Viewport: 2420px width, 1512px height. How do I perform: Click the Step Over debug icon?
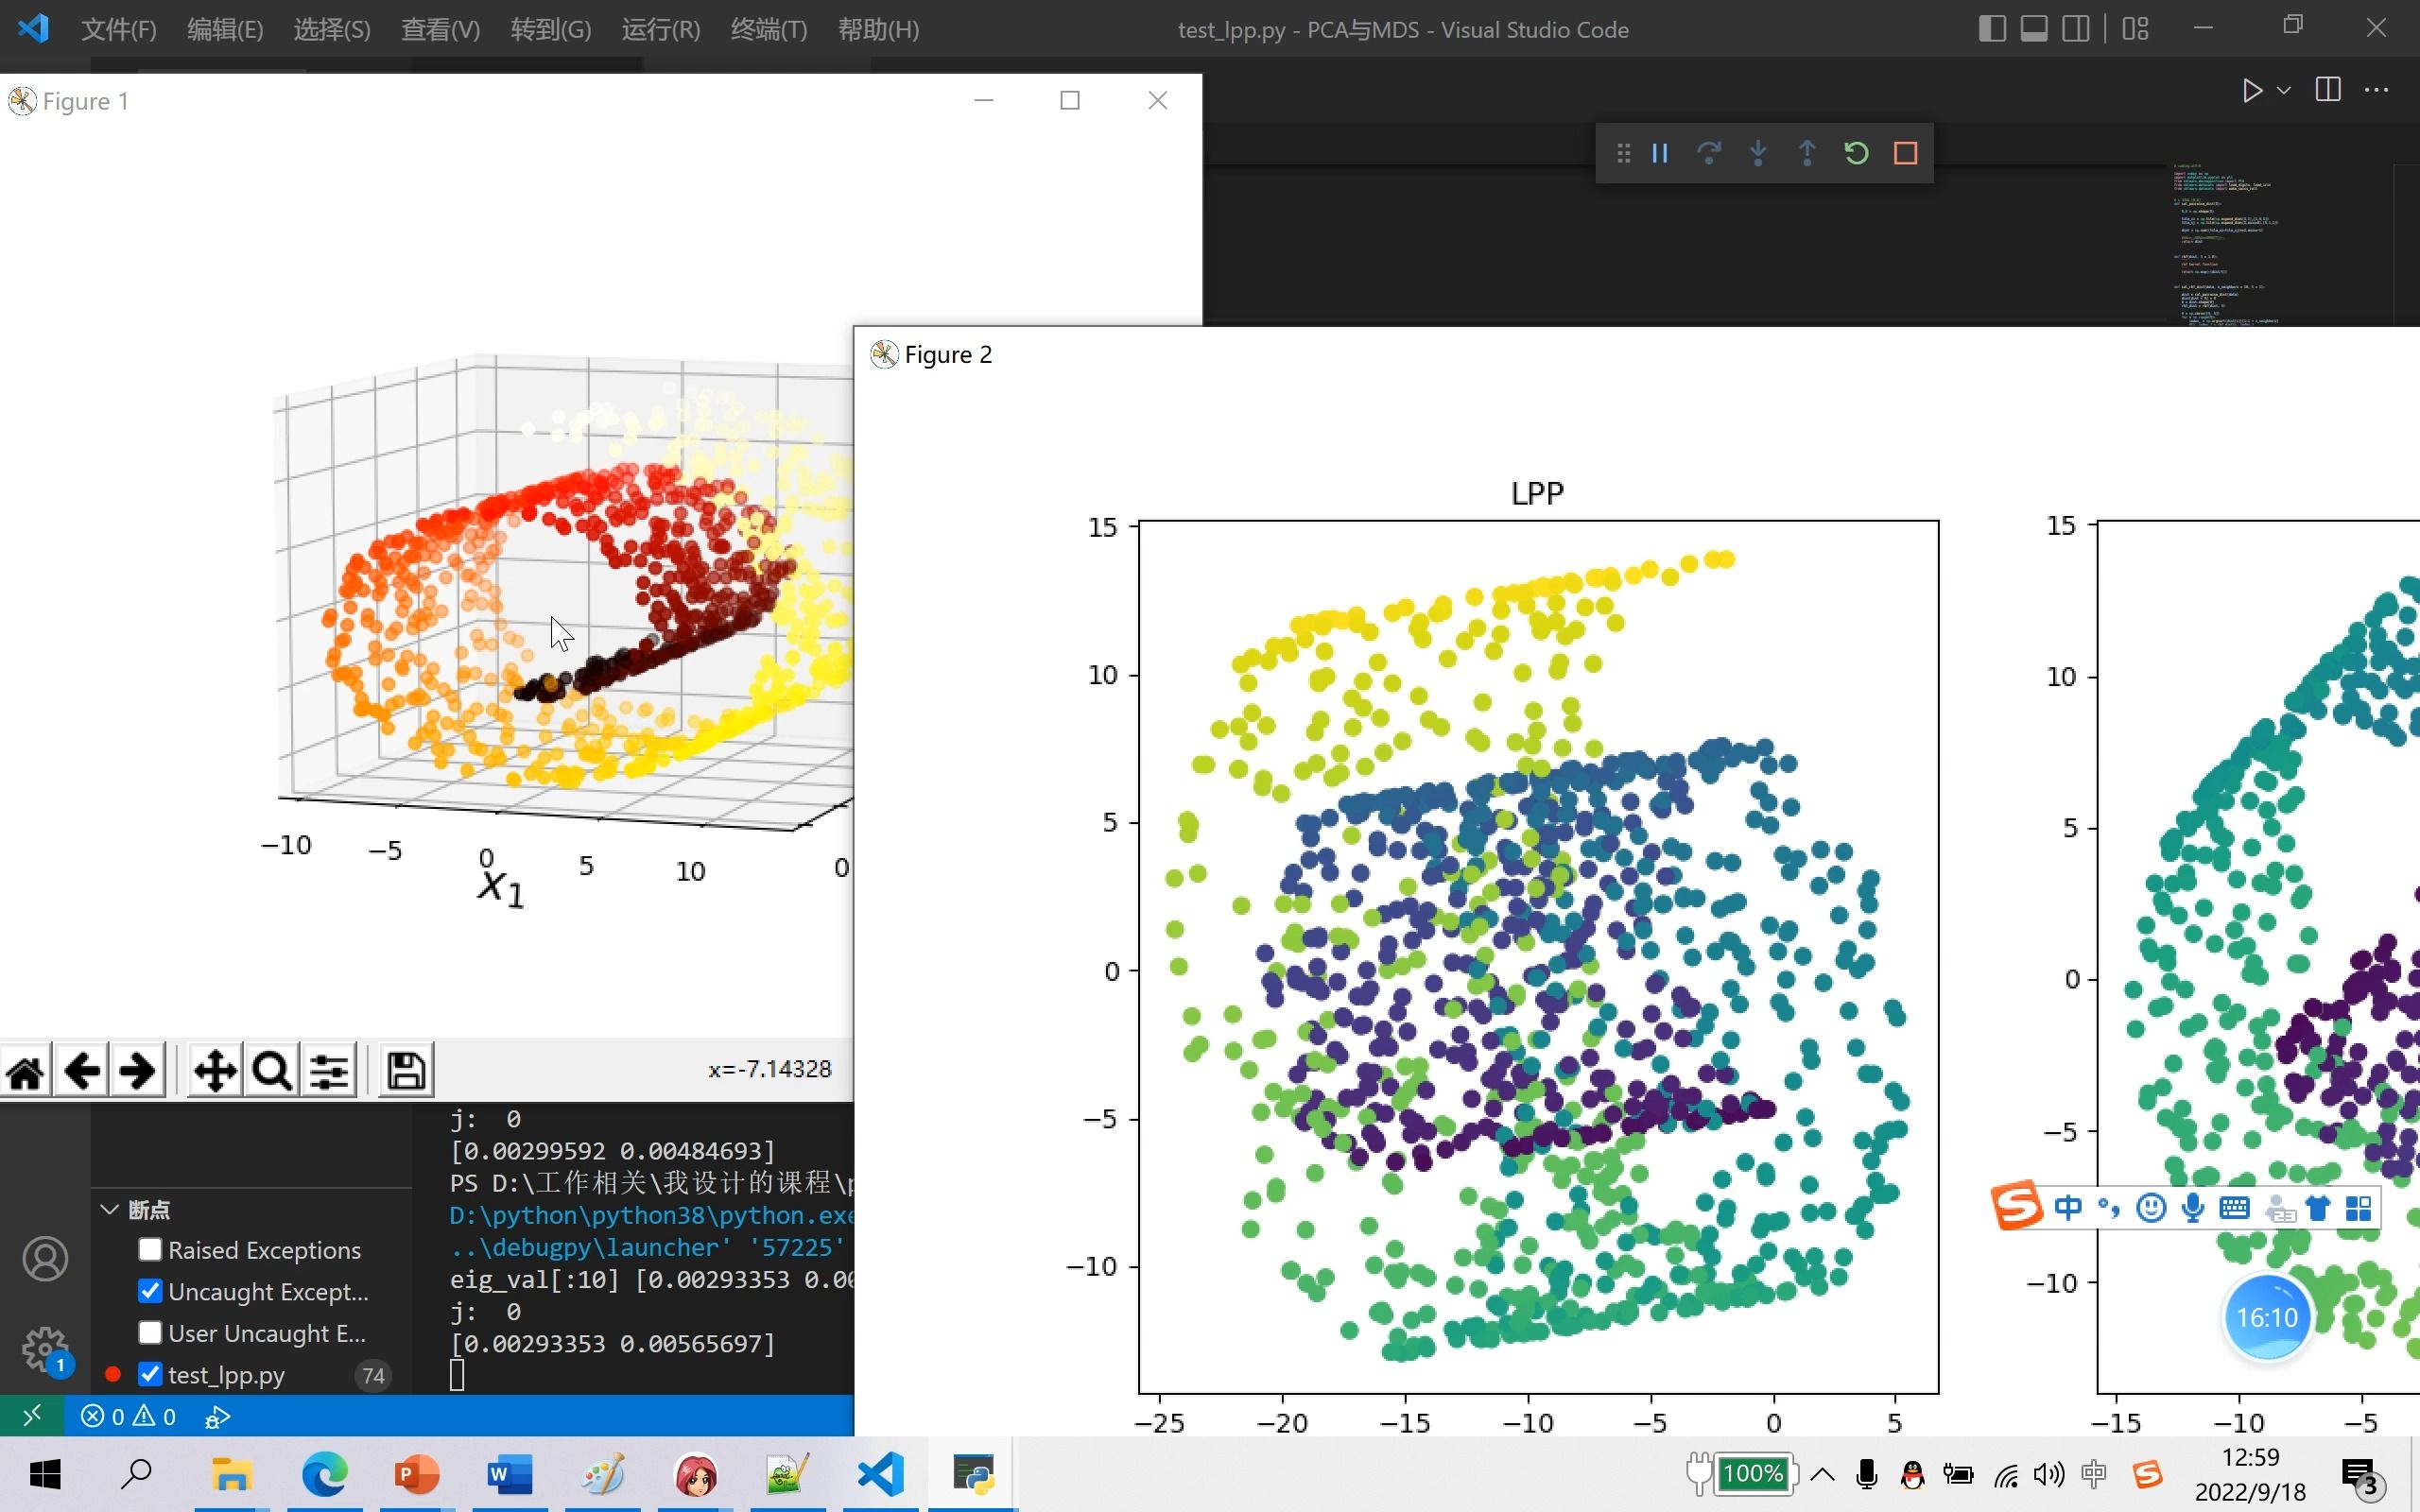click(1709, 153)
